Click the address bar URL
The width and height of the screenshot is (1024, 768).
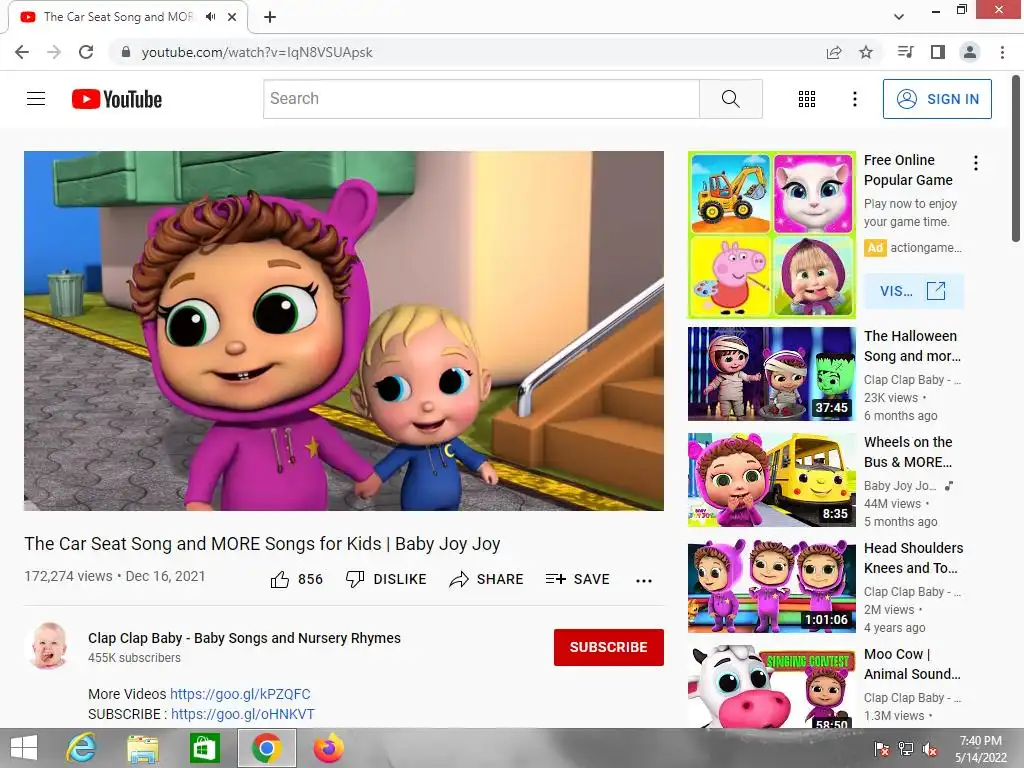257,52
